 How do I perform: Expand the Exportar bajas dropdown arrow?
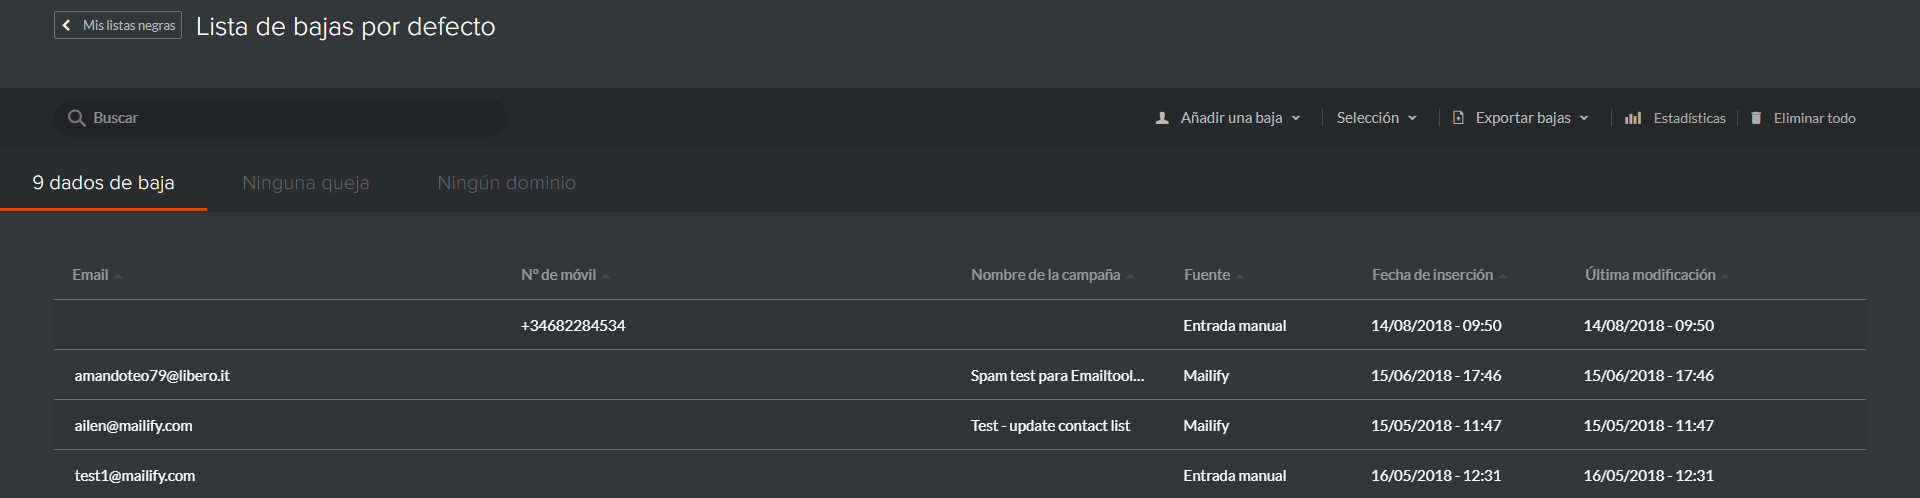click(1584, 118)
